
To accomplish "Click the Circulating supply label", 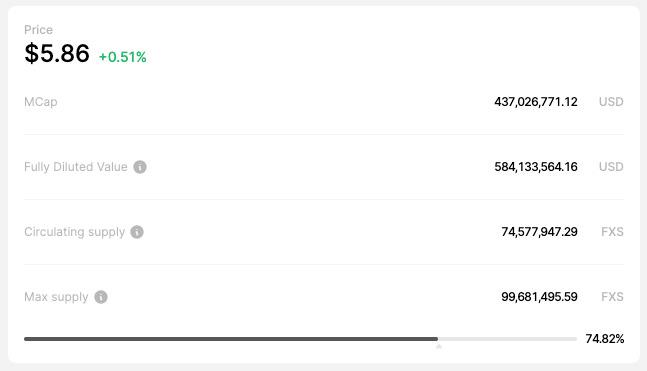I will pos(74,232).
